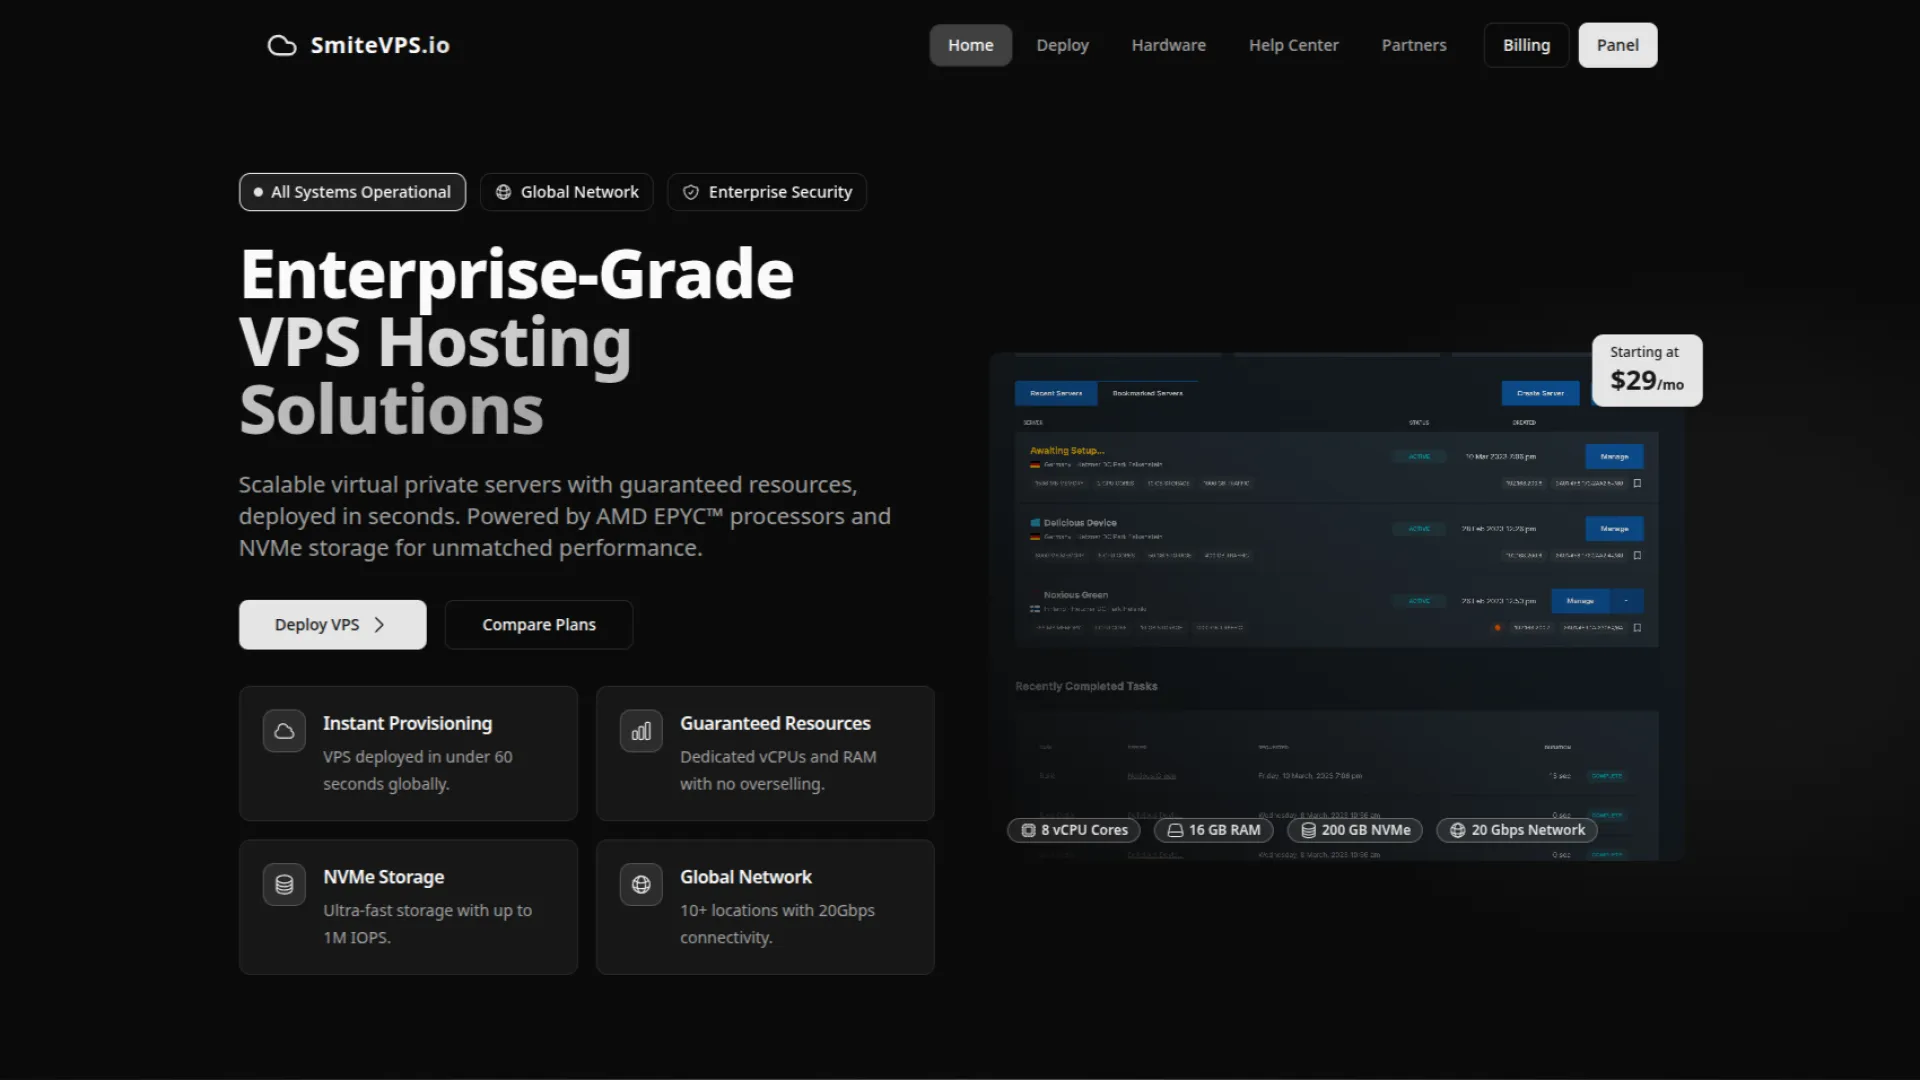1920x1080 pixels.
Task: Click the globe icon in the 20 Gbps Network badge
Action: pyautogui.click(x=1457, y=830)
